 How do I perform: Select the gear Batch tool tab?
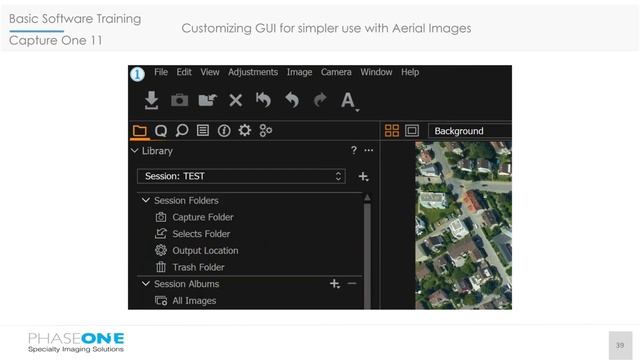[244, 131]
